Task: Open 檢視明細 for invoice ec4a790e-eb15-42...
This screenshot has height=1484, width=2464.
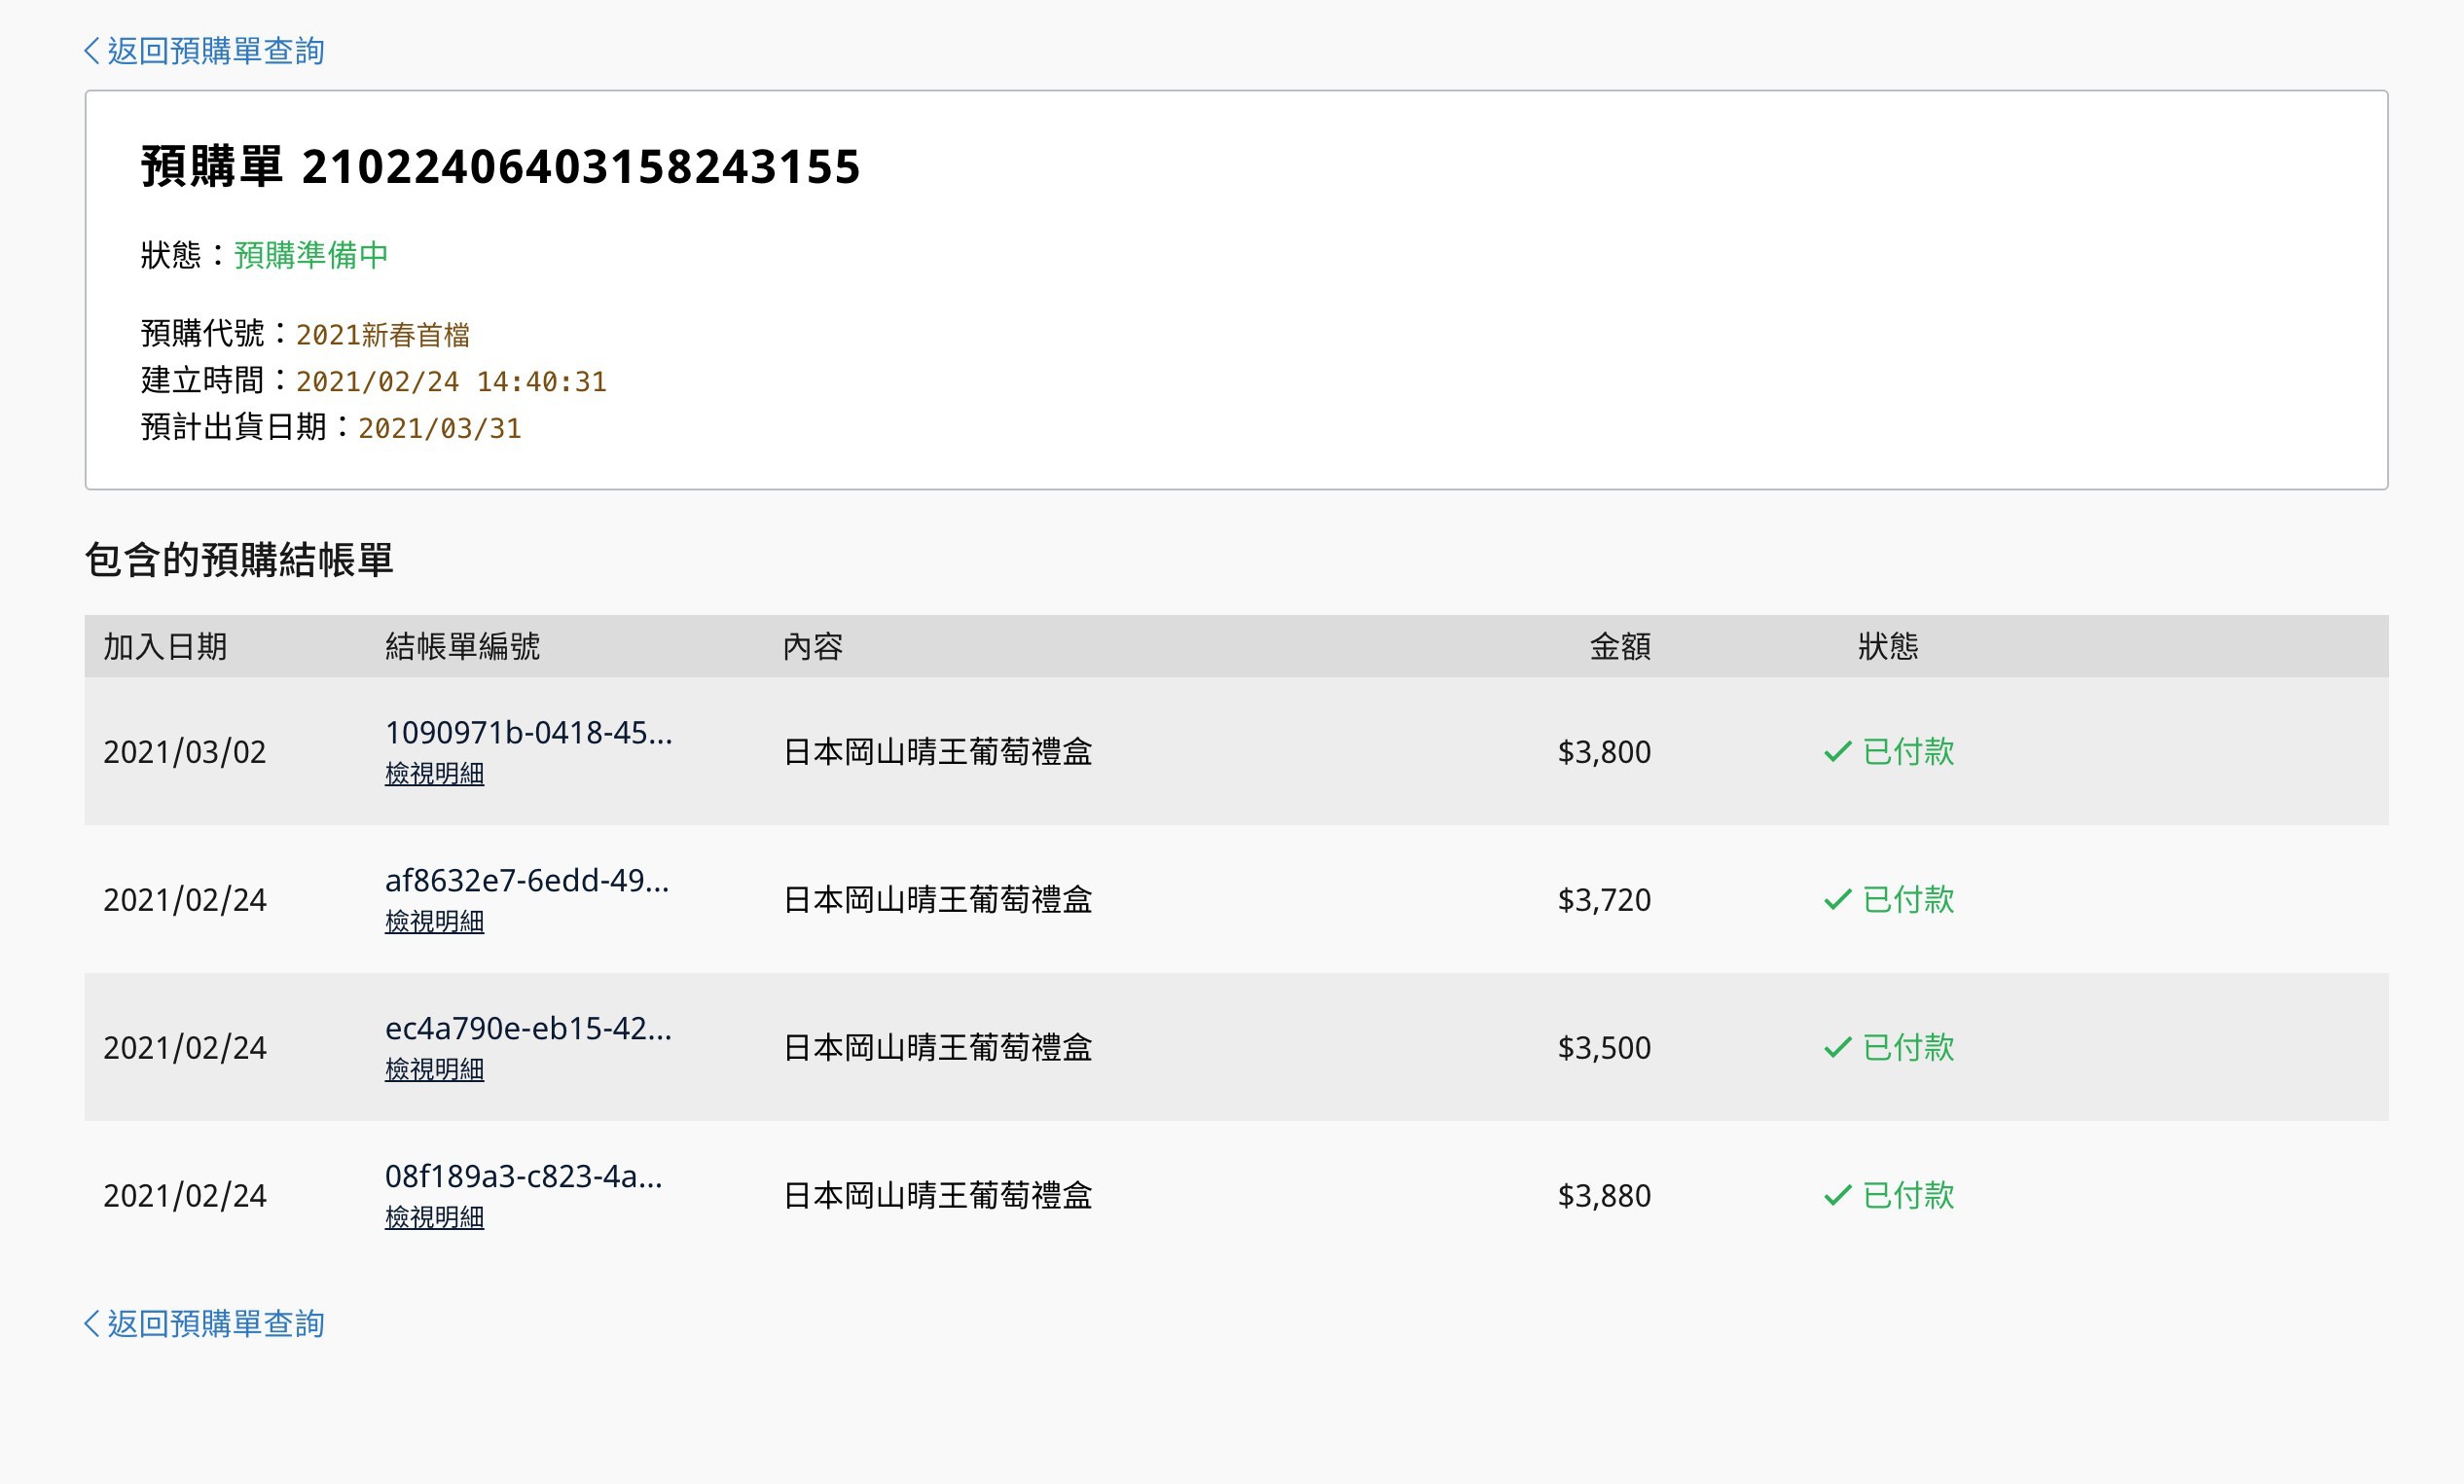Action: pos(434,1069)
